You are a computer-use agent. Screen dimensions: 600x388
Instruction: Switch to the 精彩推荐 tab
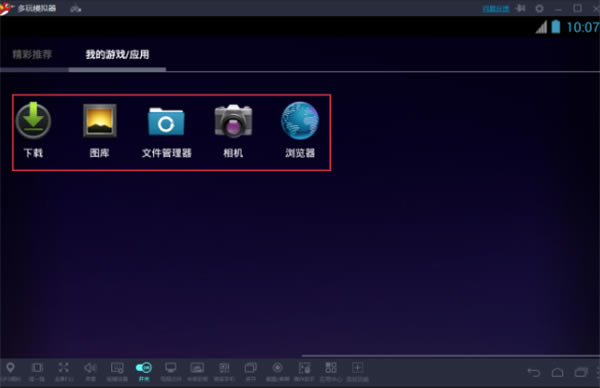[32, 54]
